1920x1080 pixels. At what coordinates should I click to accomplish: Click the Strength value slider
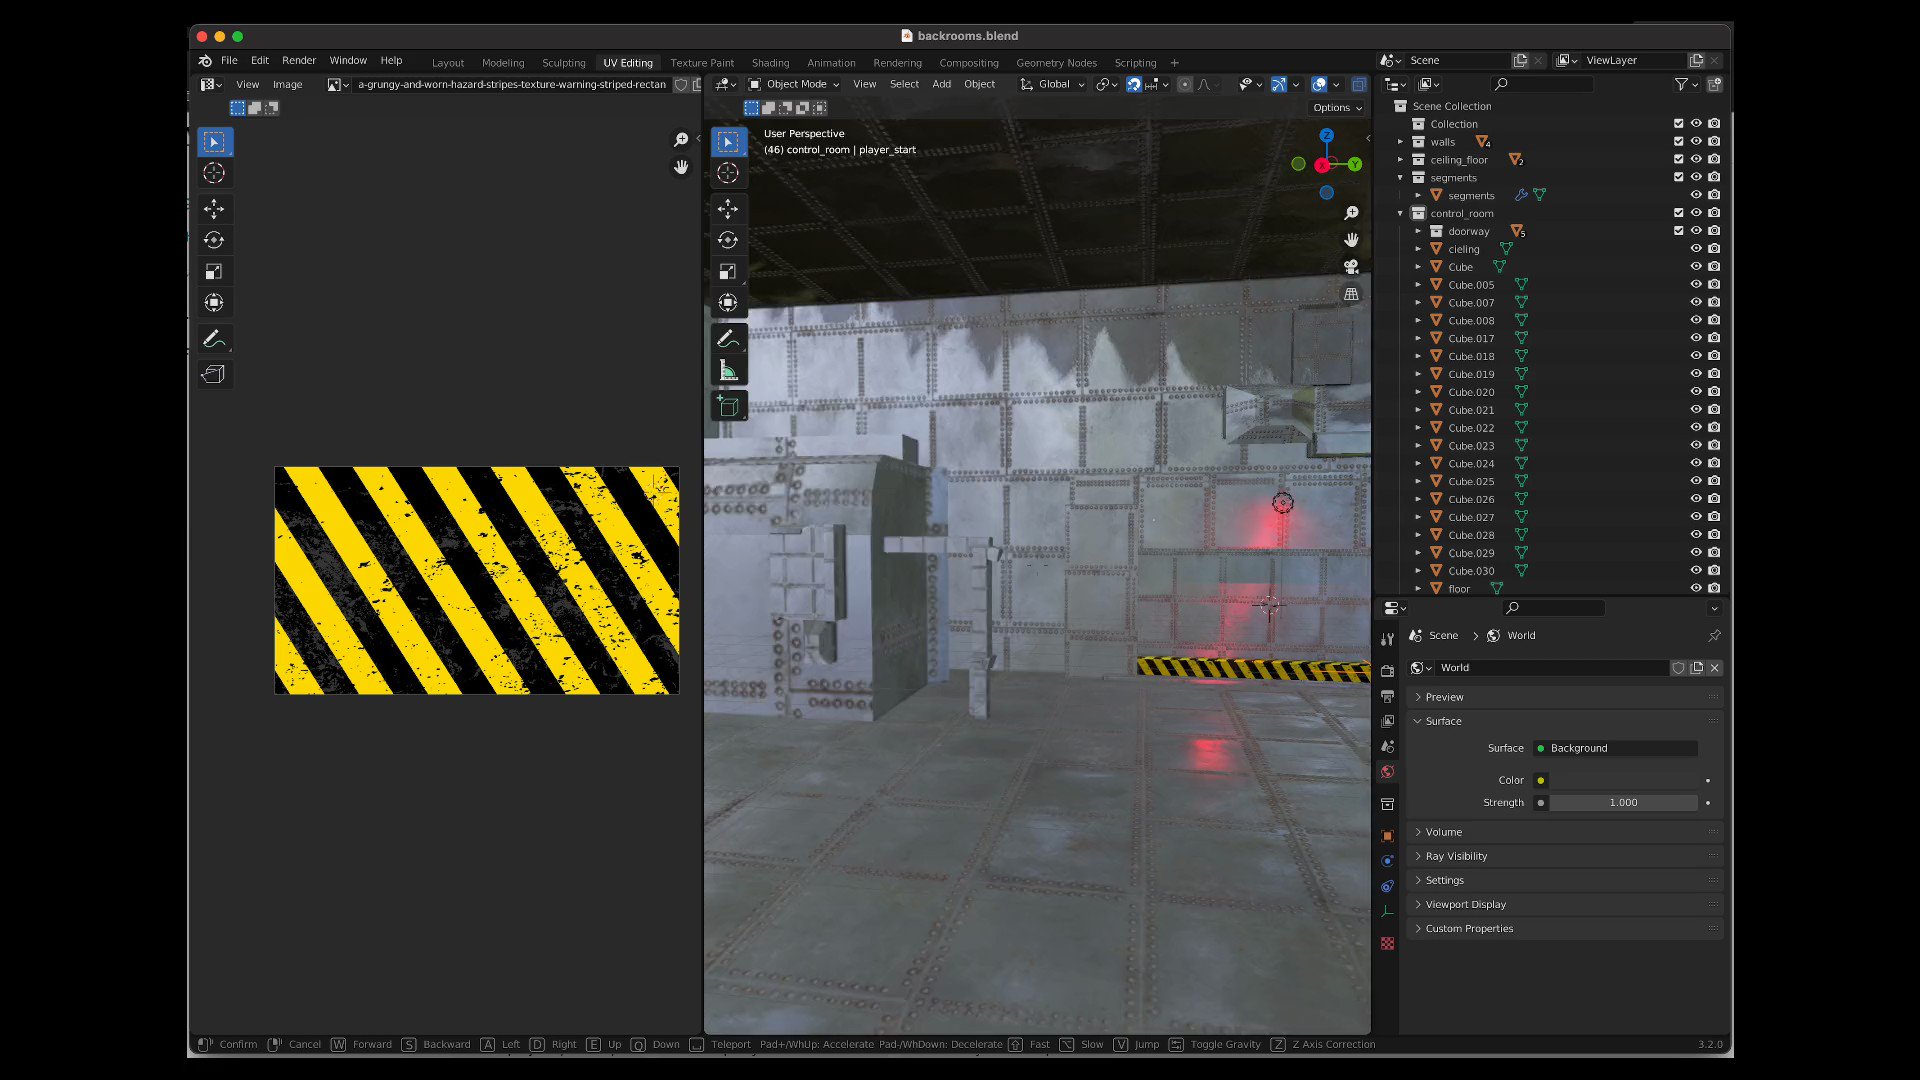click(x=1622, y=803)
